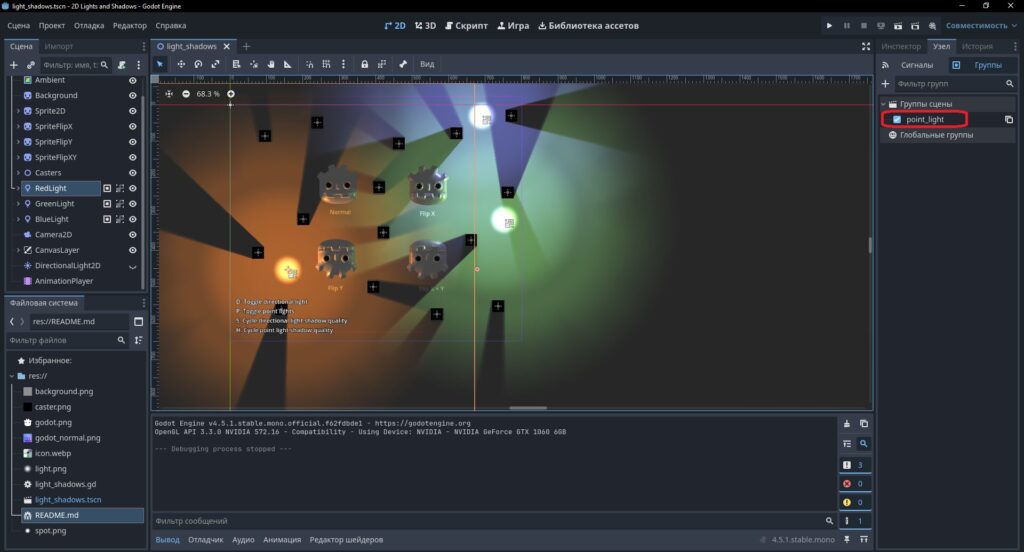Close the light_shadows scene tab

[x=227, y=46]
